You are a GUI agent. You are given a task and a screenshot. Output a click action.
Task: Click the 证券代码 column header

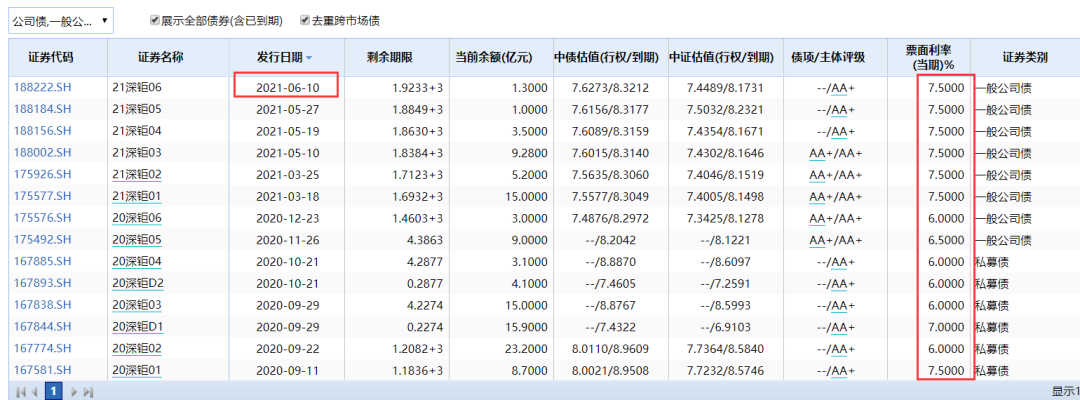(49, 58)
